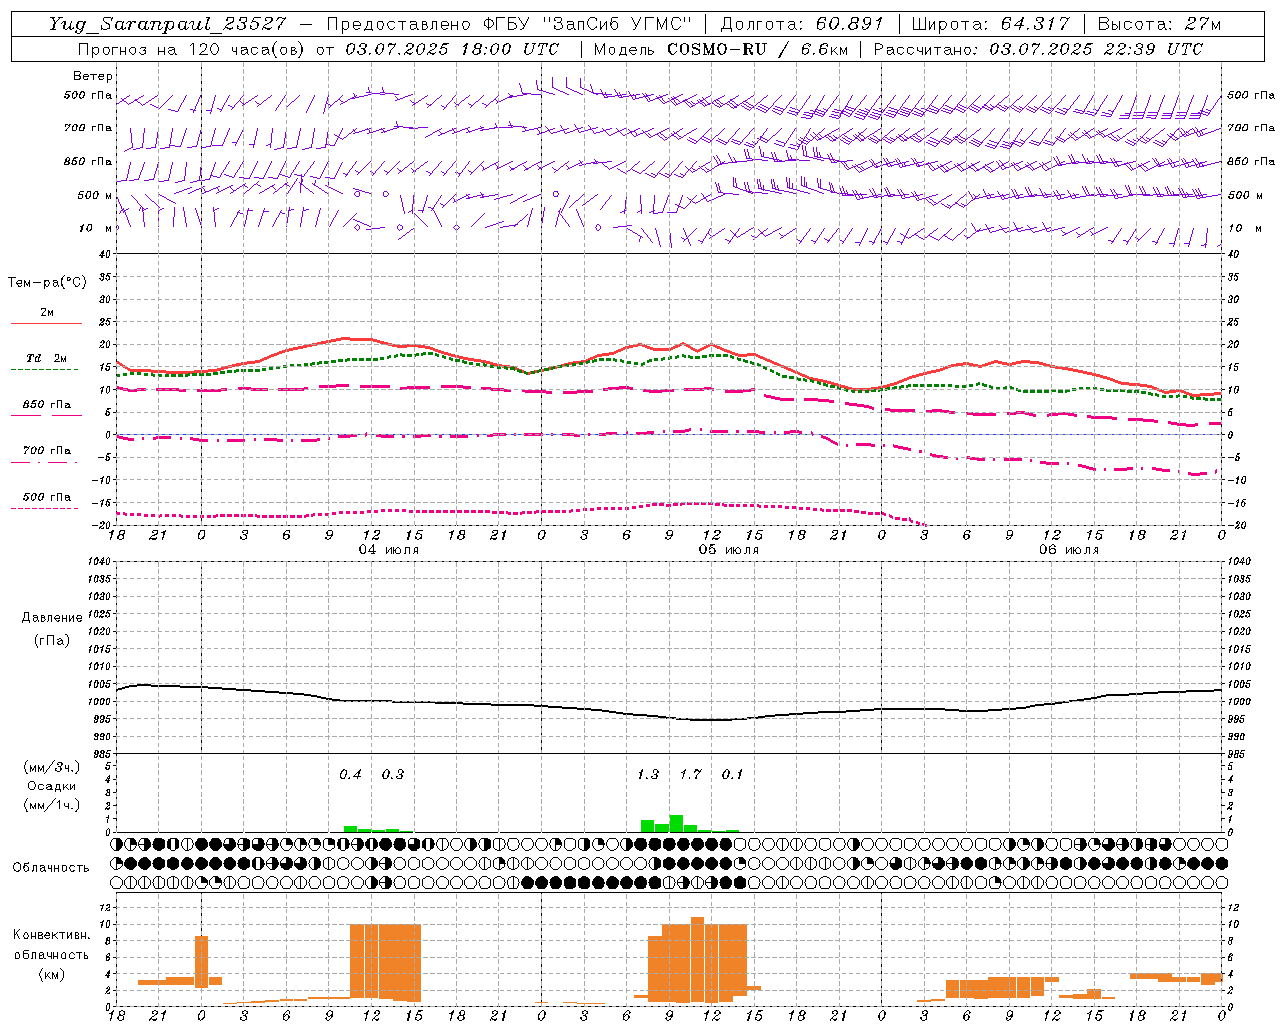Screen dimensions: 1280x1024
Task: Click the (мм/1ч.) precipitation unit label
Action: click(x=52, y=805)
